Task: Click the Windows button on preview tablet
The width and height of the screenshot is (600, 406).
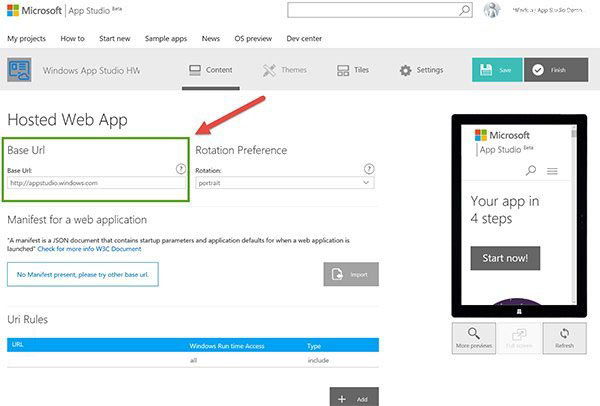Action: pos(519,311)
